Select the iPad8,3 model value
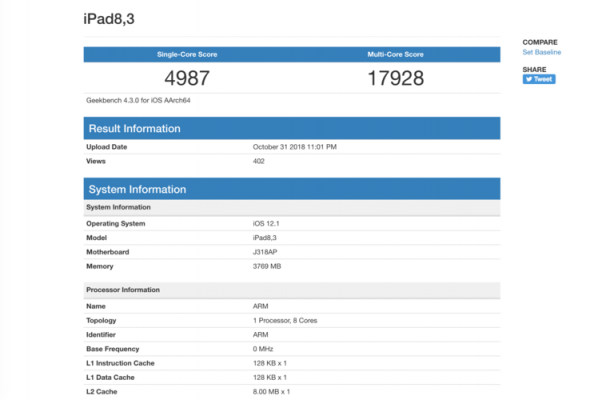 pos(265,238)
